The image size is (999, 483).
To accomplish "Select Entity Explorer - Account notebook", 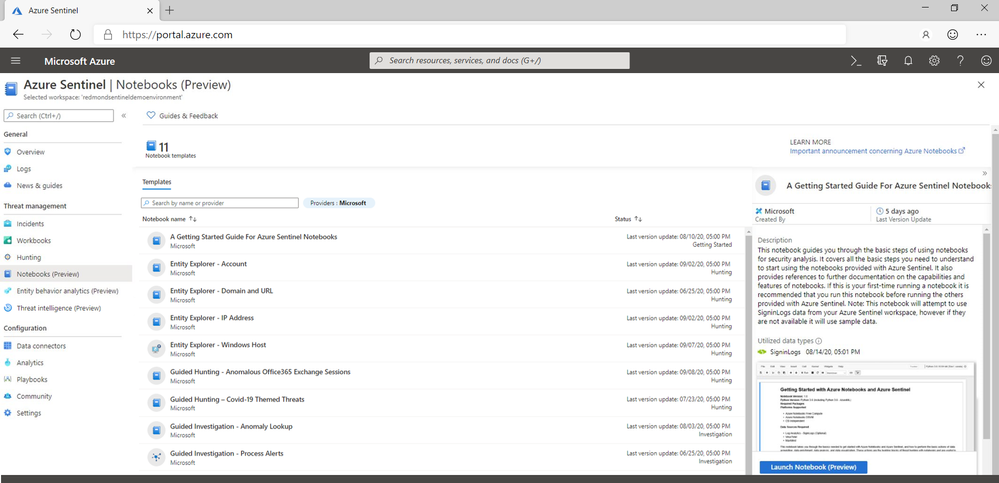I will (442, 268).
